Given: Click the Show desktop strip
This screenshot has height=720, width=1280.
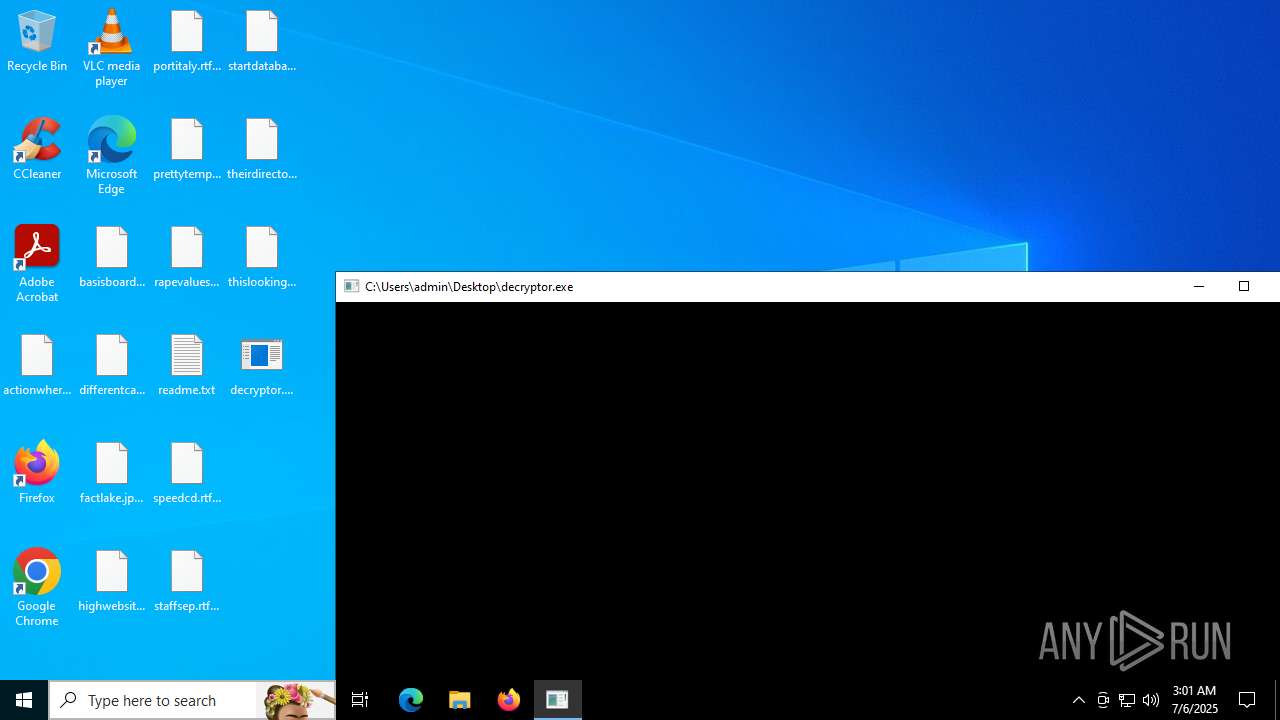Looking at the screenshot, I should 1277,700.
